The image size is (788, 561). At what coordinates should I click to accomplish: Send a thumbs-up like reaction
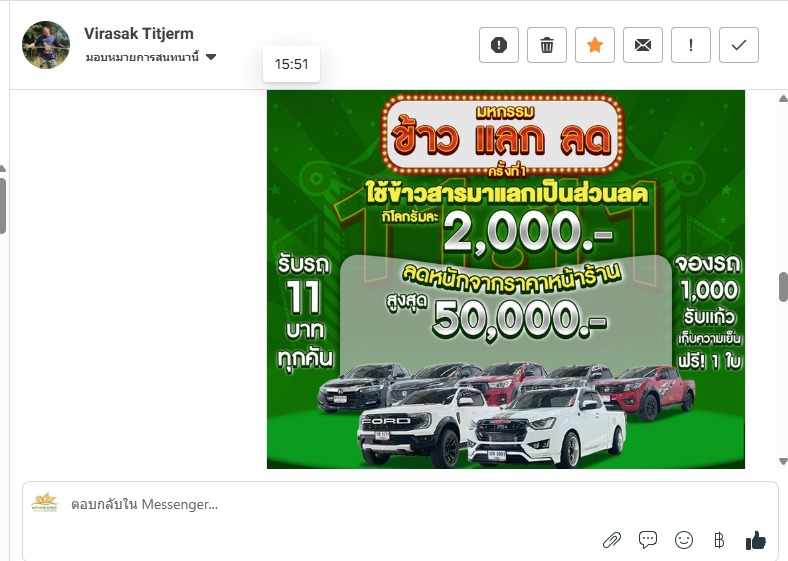click(x=755, y=540)
